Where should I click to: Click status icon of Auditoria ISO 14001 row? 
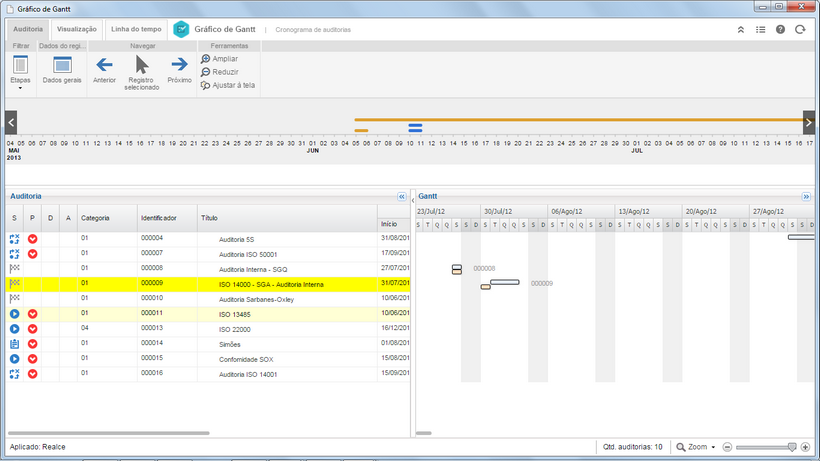click(14, 374)
